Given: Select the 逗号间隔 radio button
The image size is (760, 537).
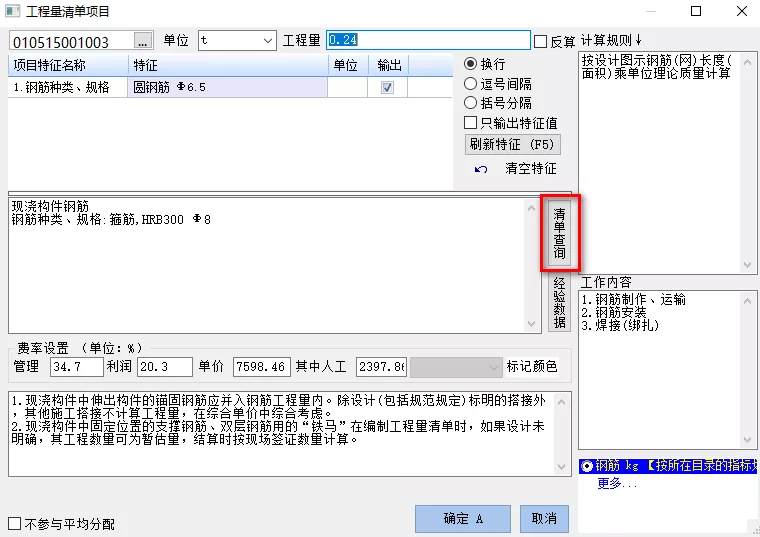Looking at the screenshot, I should (471, 84).
